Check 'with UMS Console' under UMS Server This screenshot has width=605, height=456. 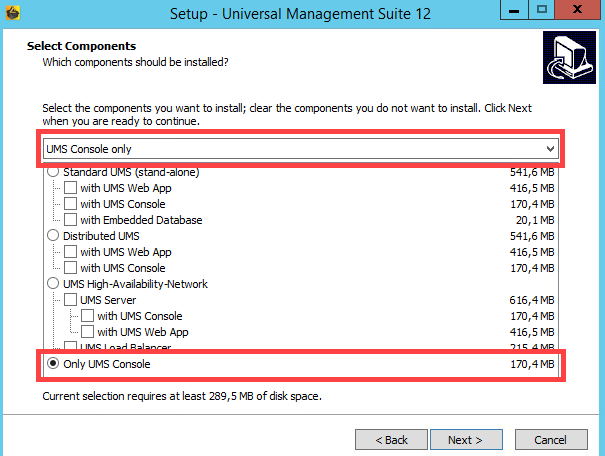[87, 316]
